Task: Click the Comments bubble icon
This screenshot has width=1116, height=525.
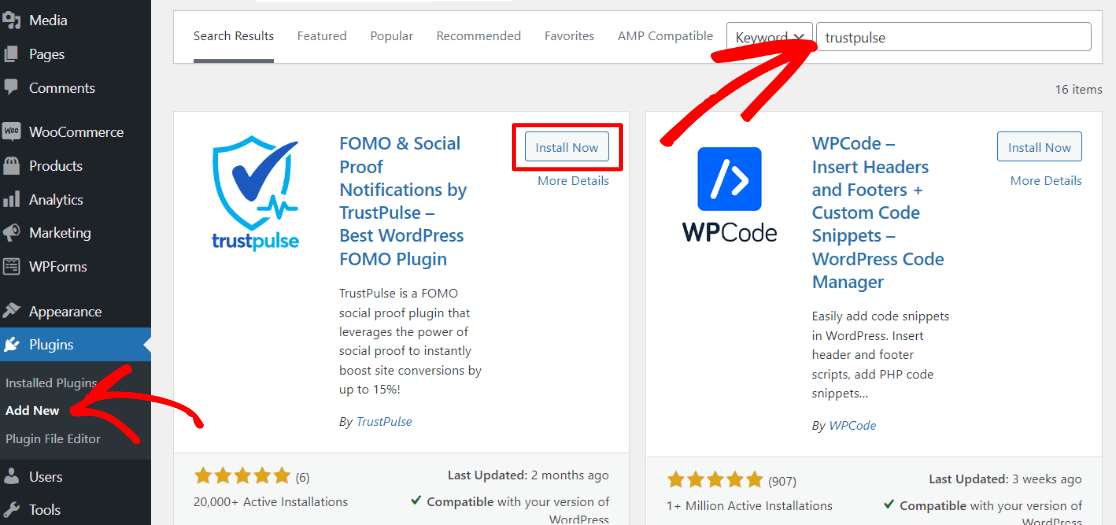Action: [11, 88]
